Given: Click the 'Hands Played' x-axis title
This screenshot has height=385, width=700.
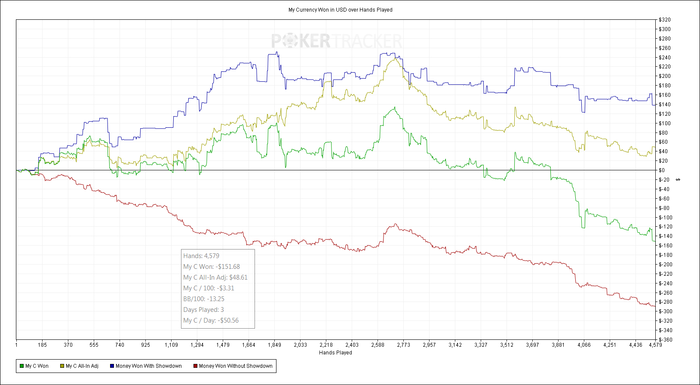Looking at the screenshot, I should tap(335, 353).
